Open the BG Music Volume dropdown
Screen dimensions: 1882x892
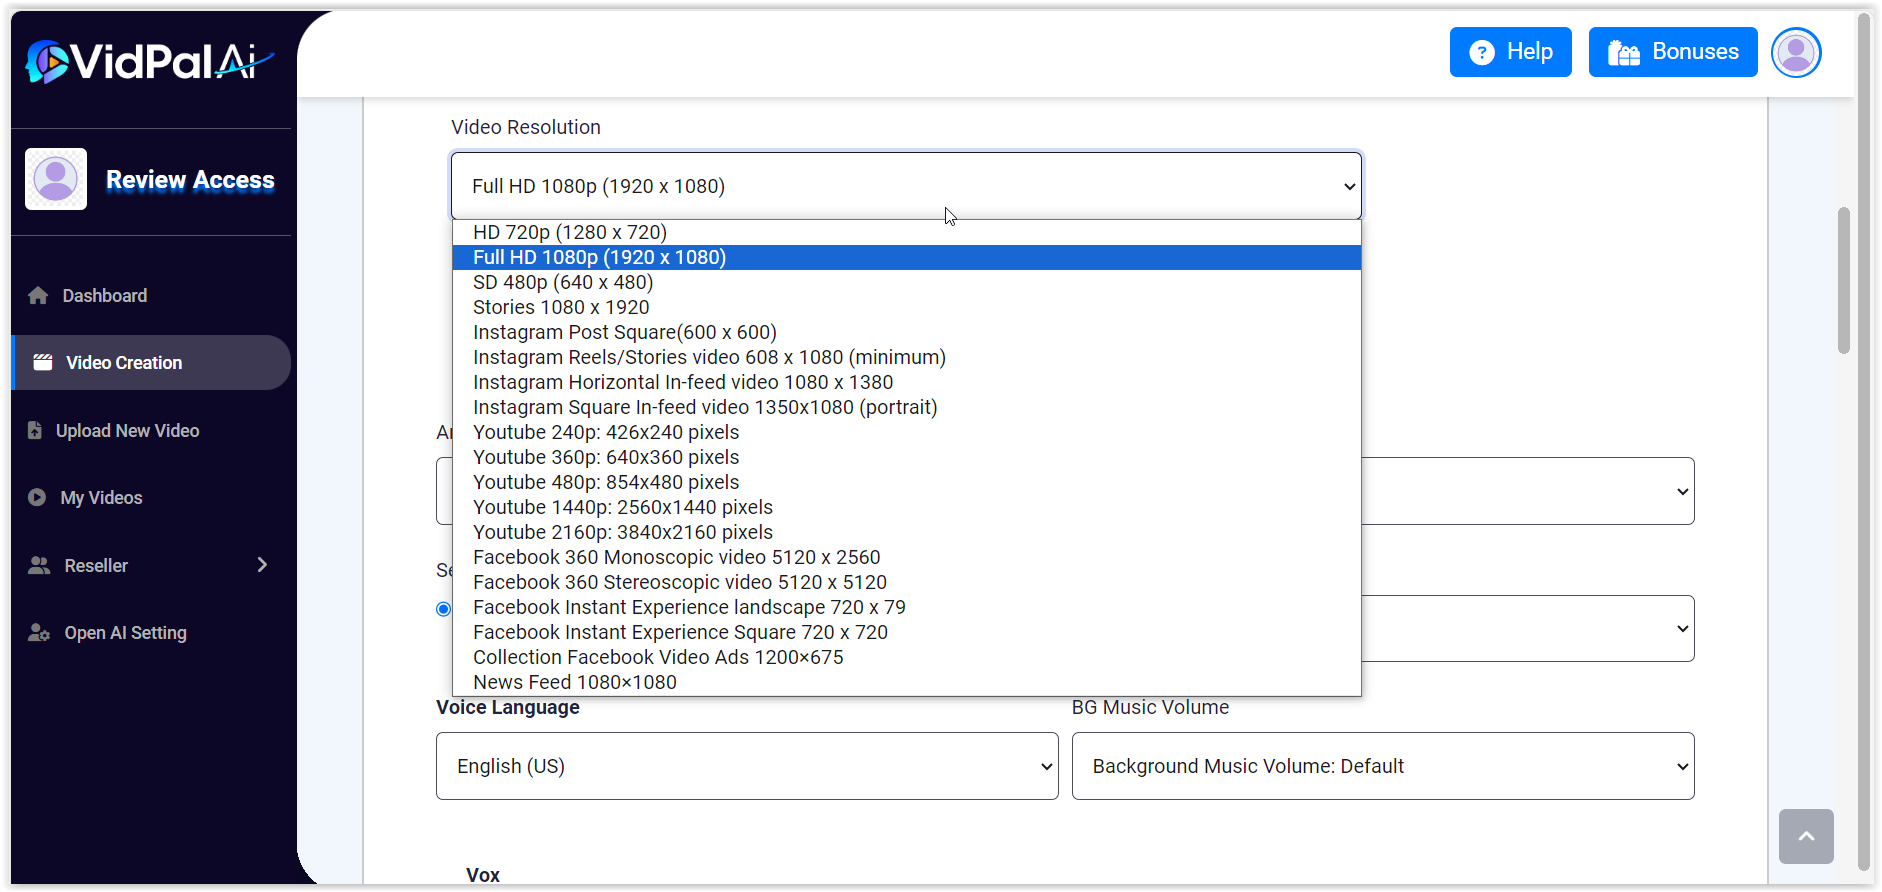(x=1383, y=766)
